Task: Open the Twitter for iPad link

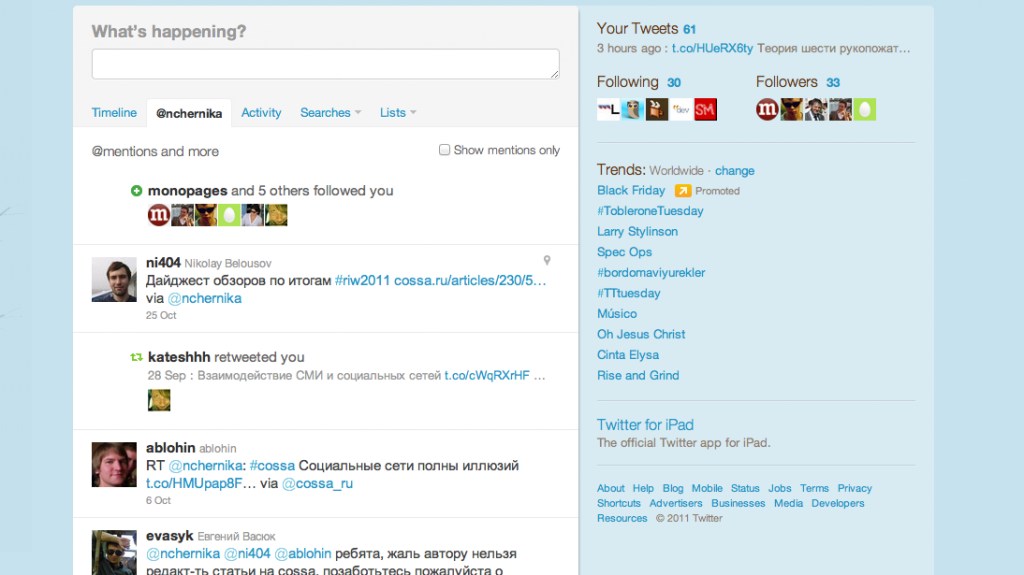Action: (645, 425)
